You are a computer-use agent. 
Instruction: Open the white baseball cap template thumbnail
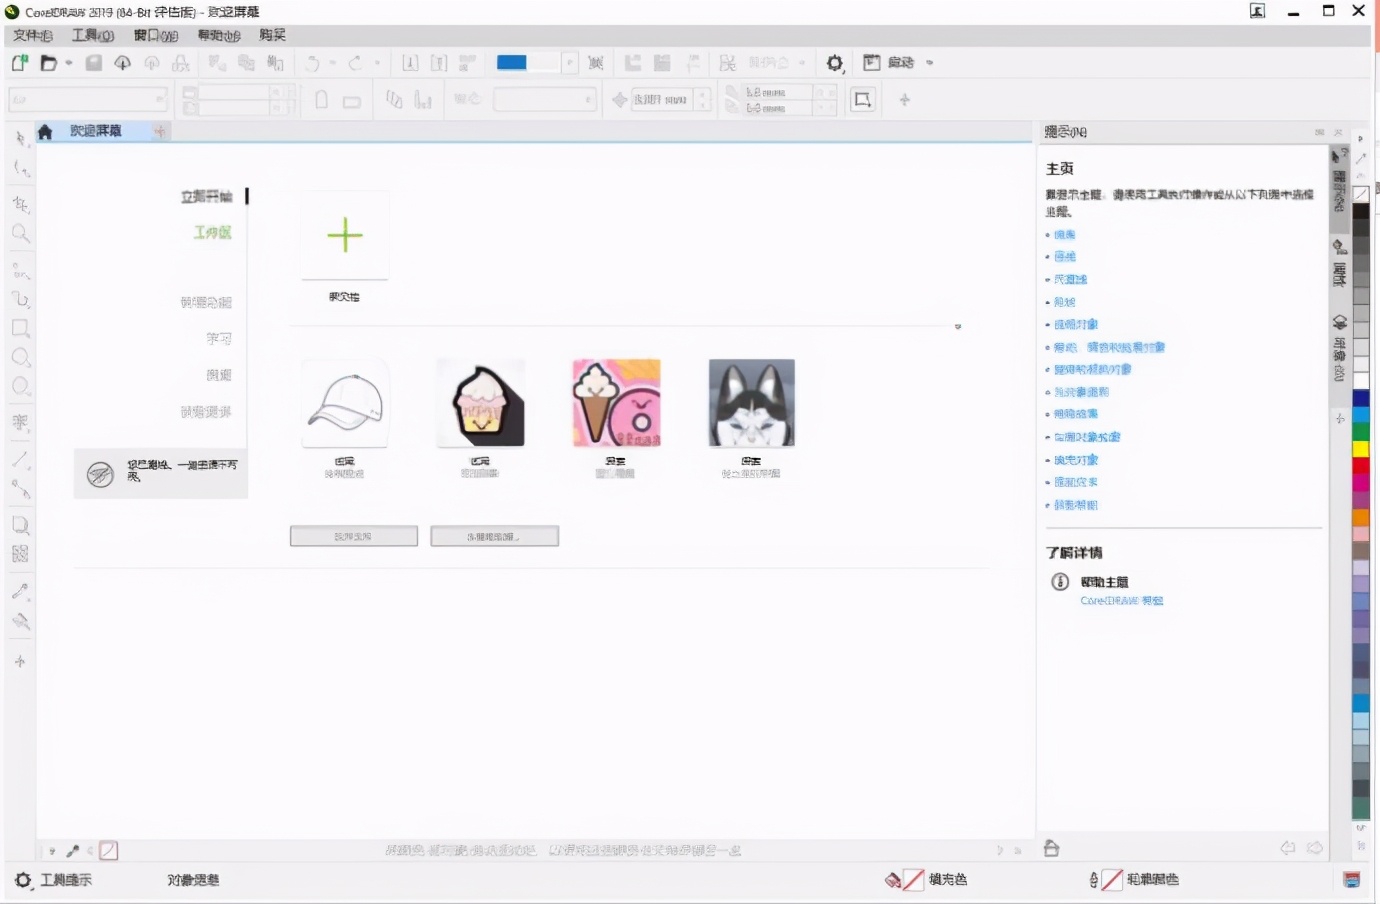point(345,404)
